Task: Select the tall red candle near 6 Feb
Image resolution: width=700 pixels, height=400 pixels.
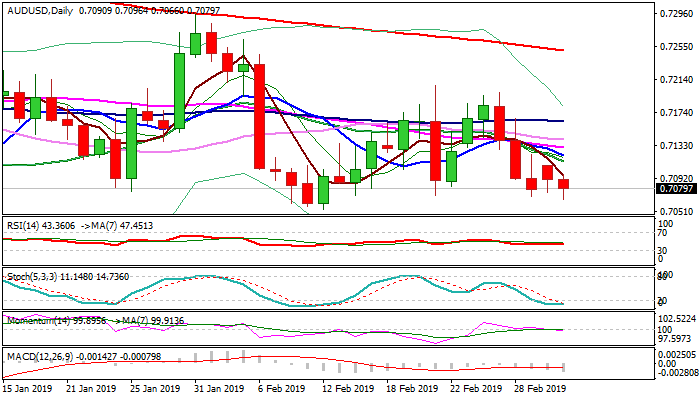Action: (x=259, y=115)
